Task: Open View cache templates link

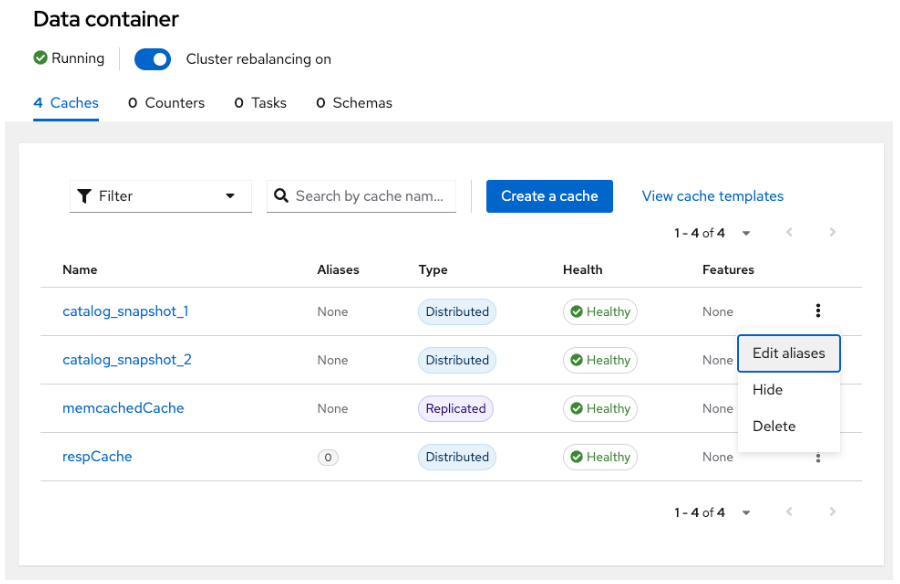Action: pyautogui.click(x=712, y=196)
